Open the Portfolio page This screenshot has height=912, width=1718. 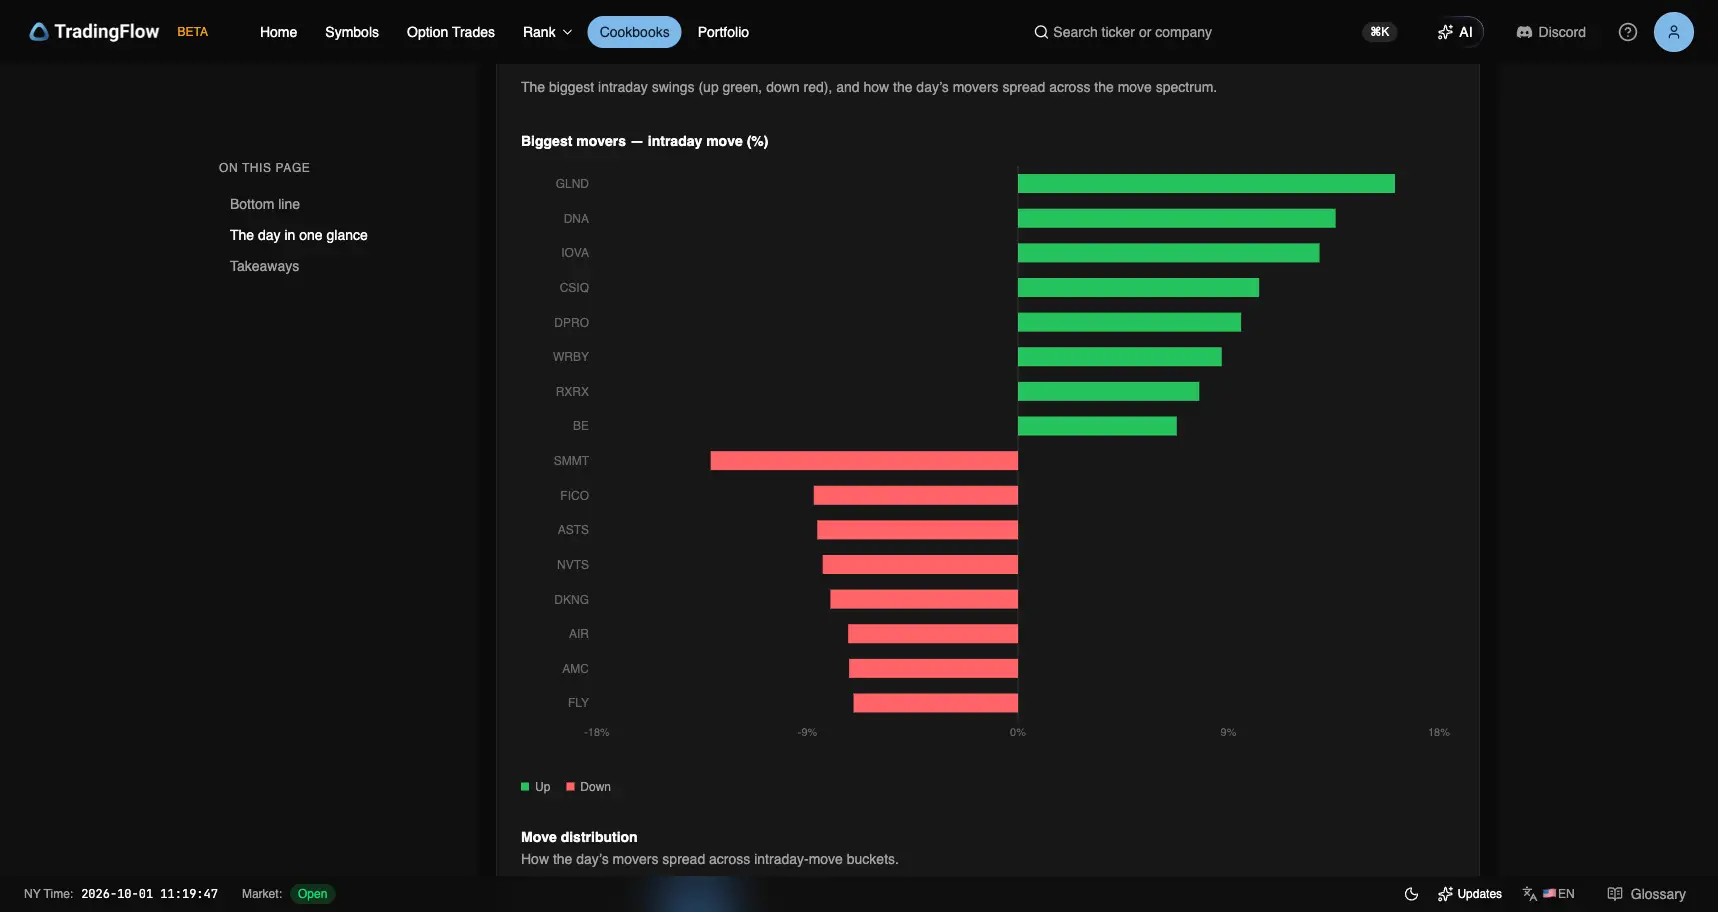pos(723,32)
